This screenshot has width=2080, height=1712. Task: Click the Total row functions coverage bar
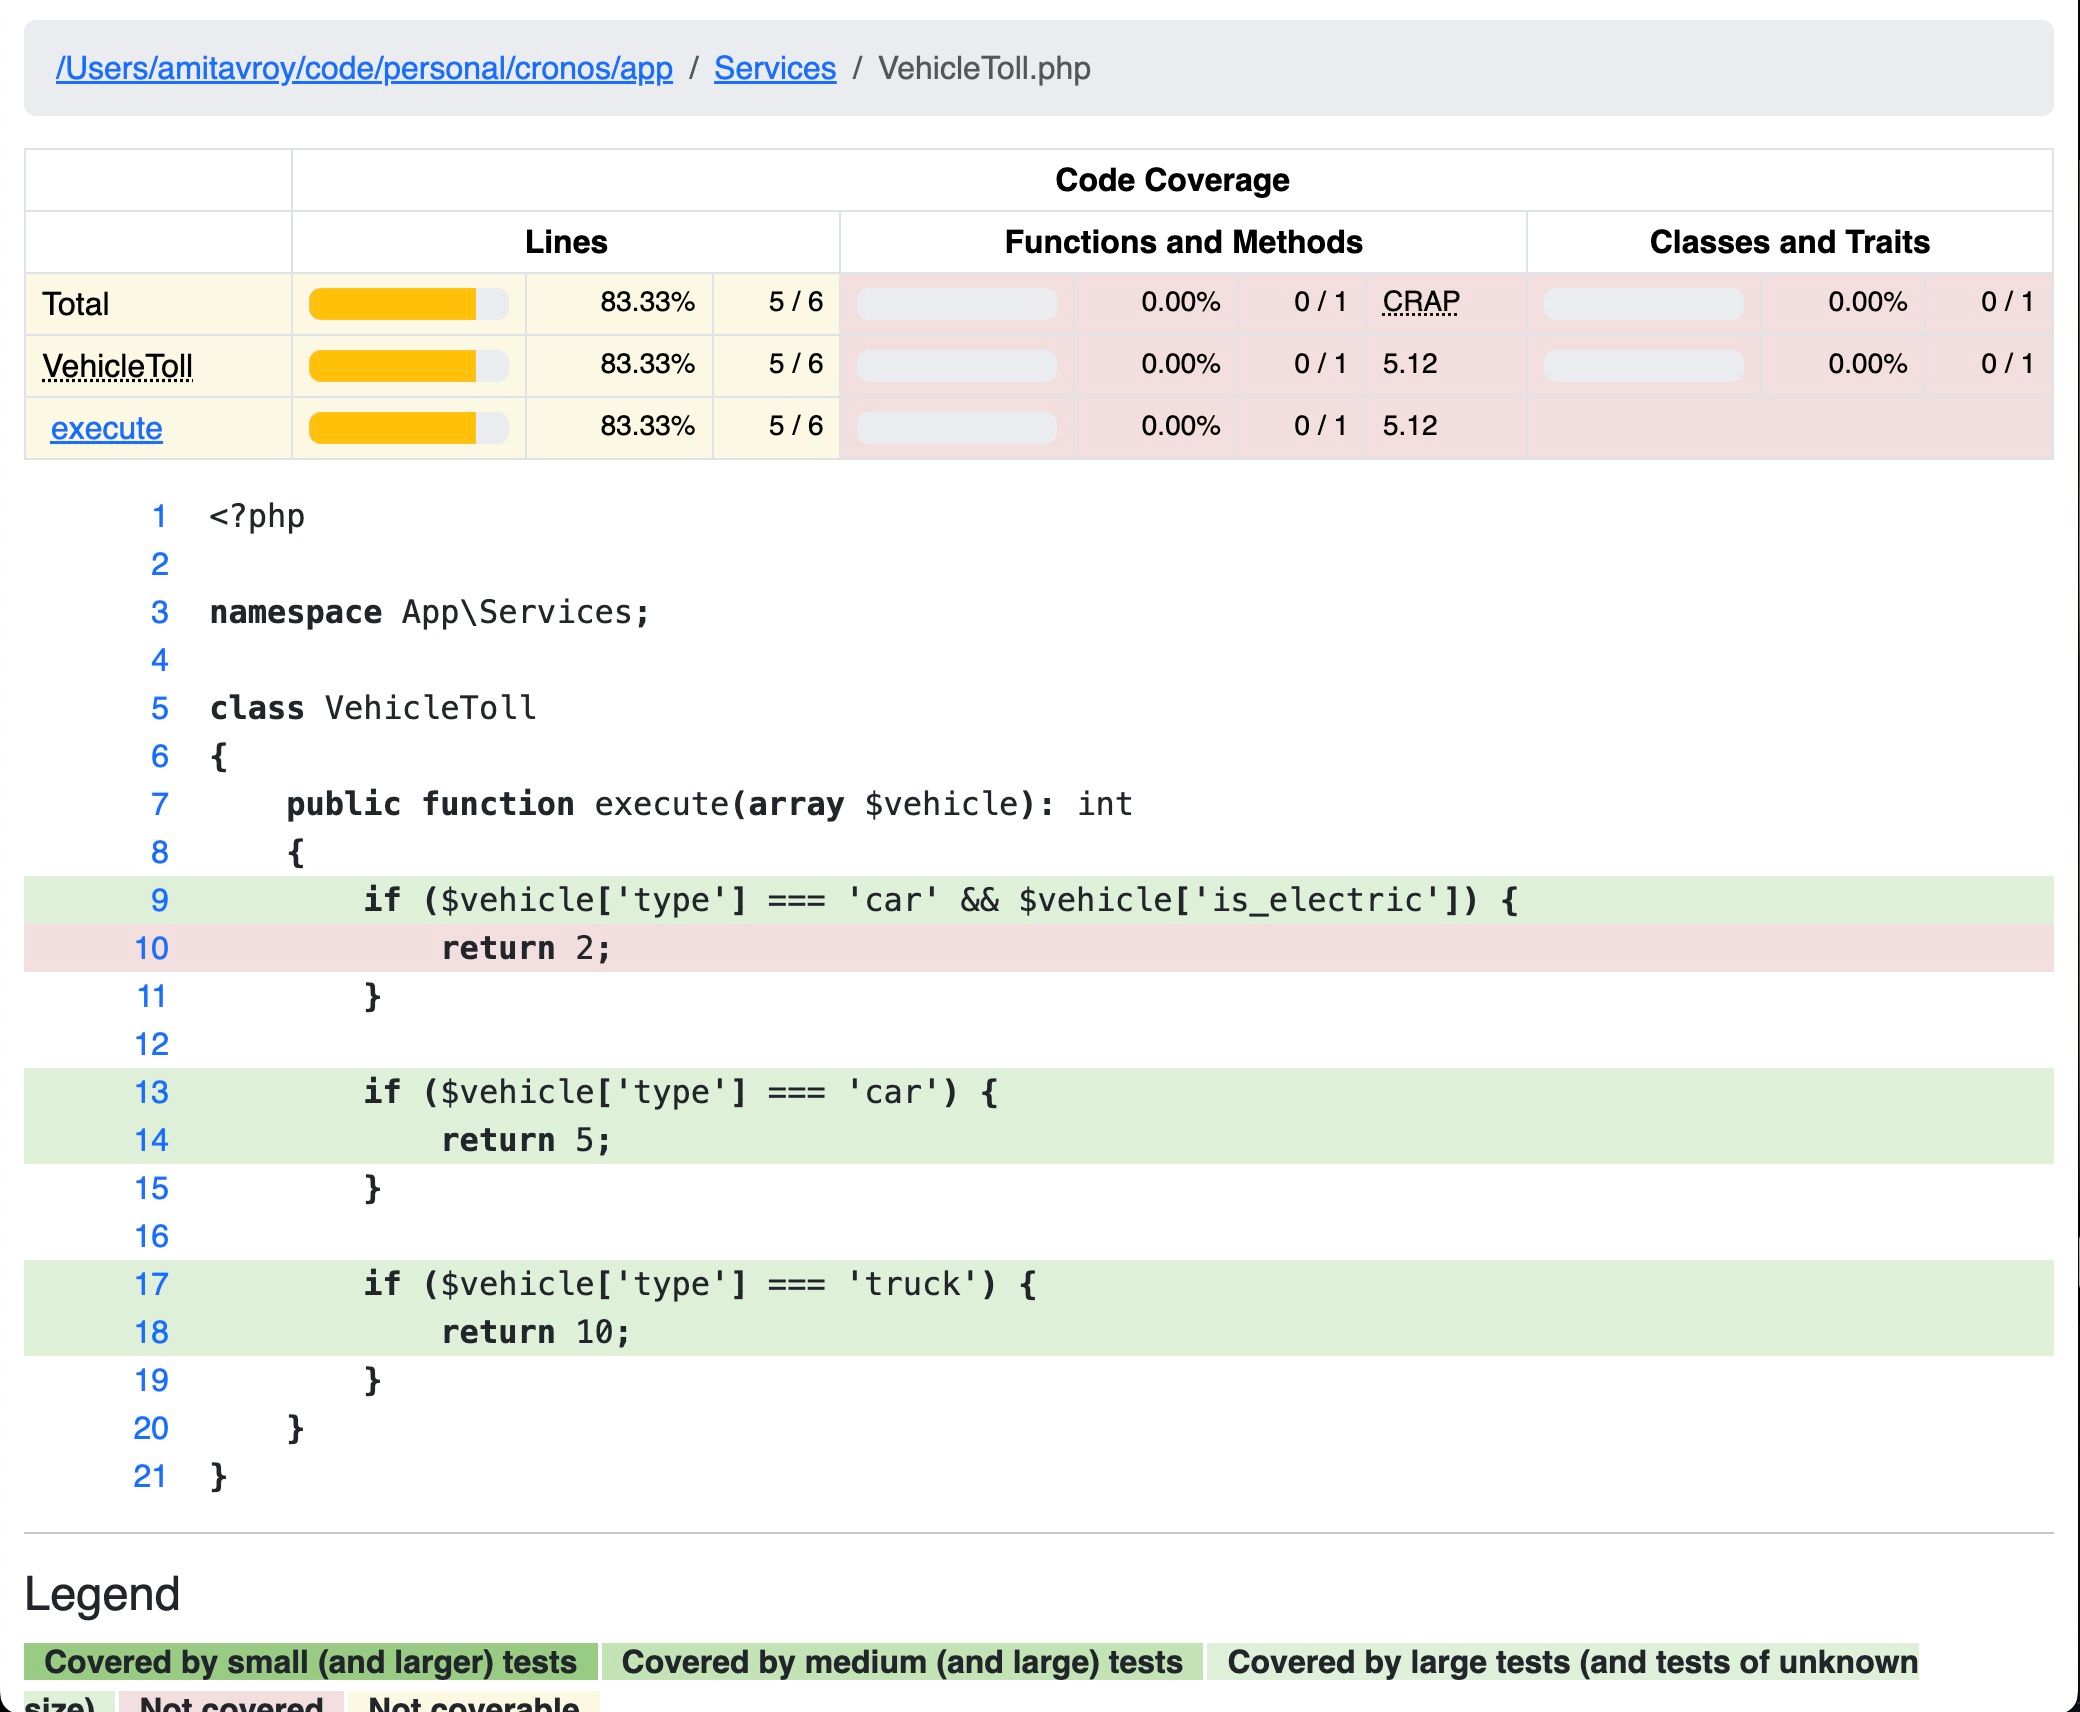click(957, 303)
